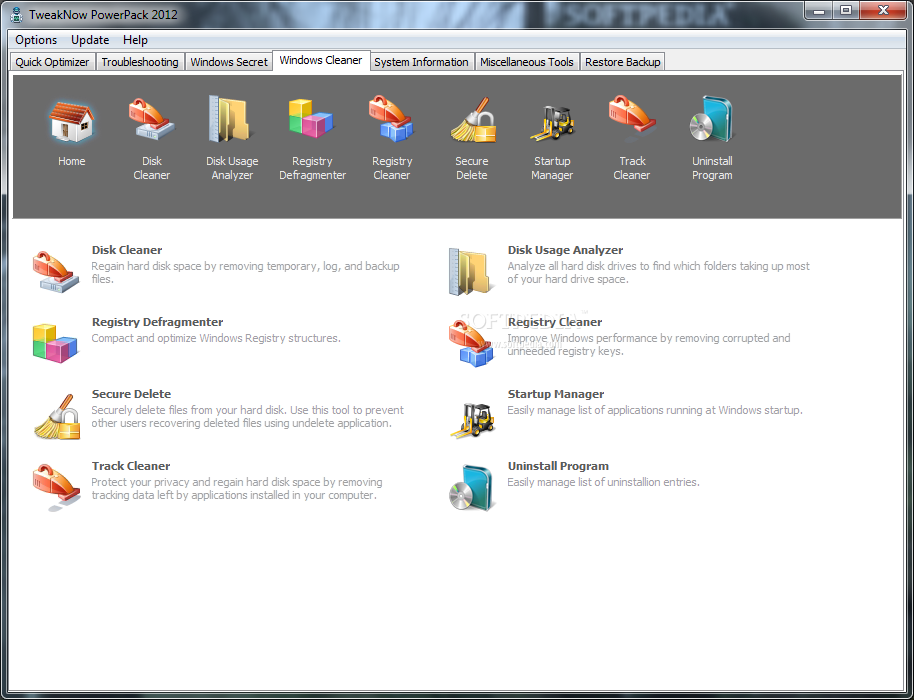Click 'Analyze all hard disk drives' description
This screenshot has height=700, width=914.
click(658, 272)
